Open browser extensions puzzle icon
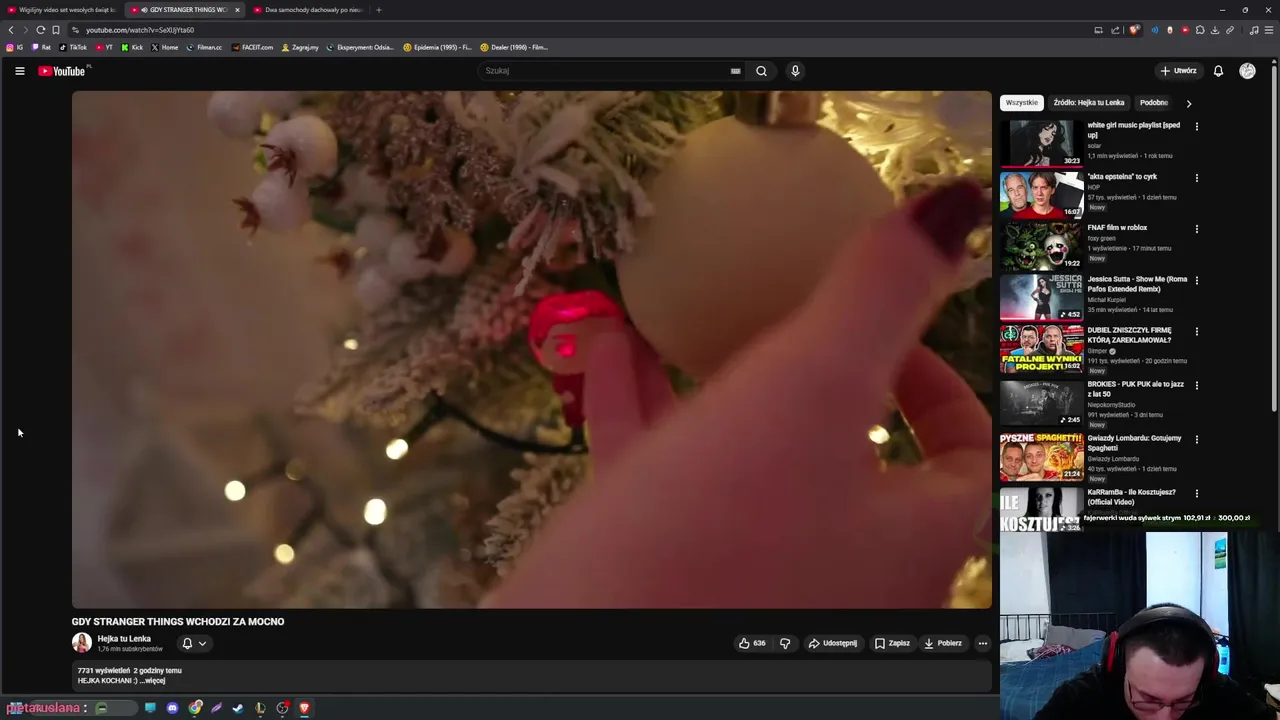This screenshot has width=1280, height=720. pyautogui.click(x=1200, y=30)
